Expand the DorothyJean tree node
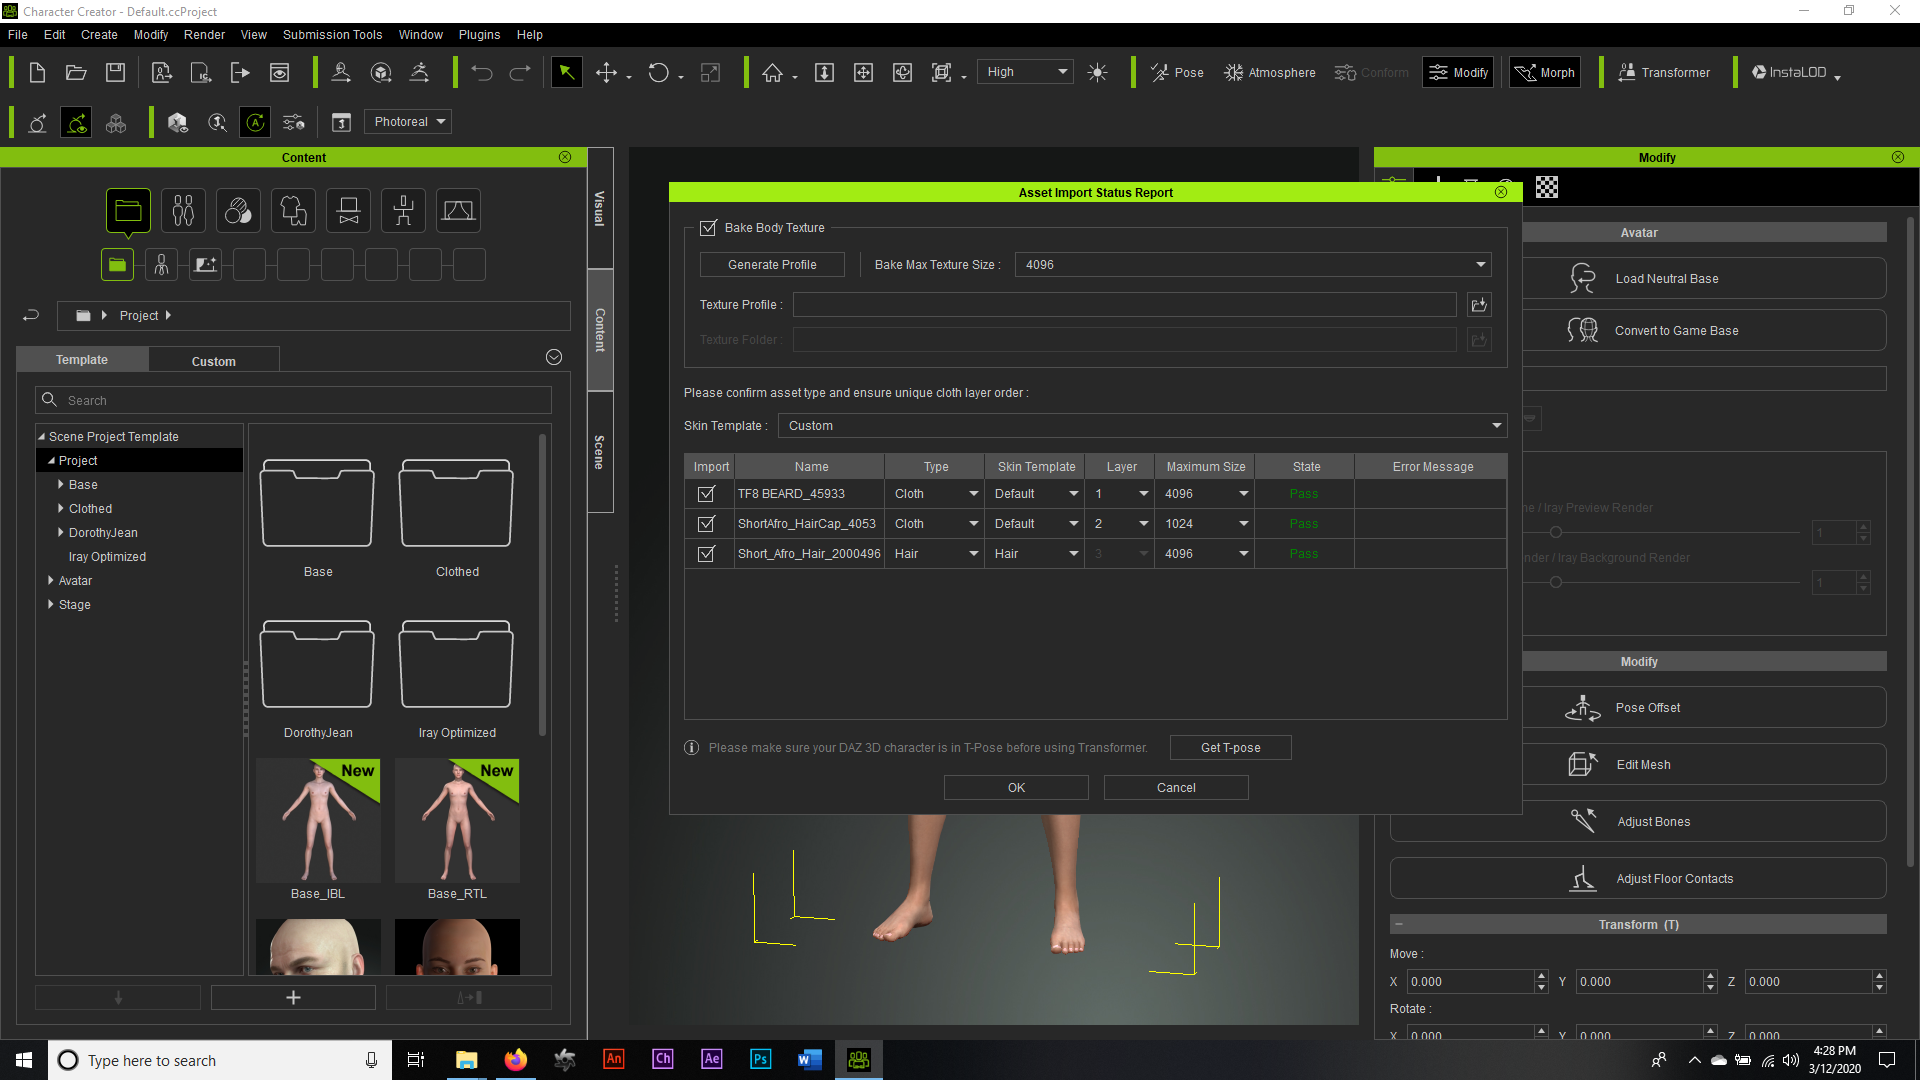Image resolution: width=1920 pixels, height=1080 pixels. point(61,532)
